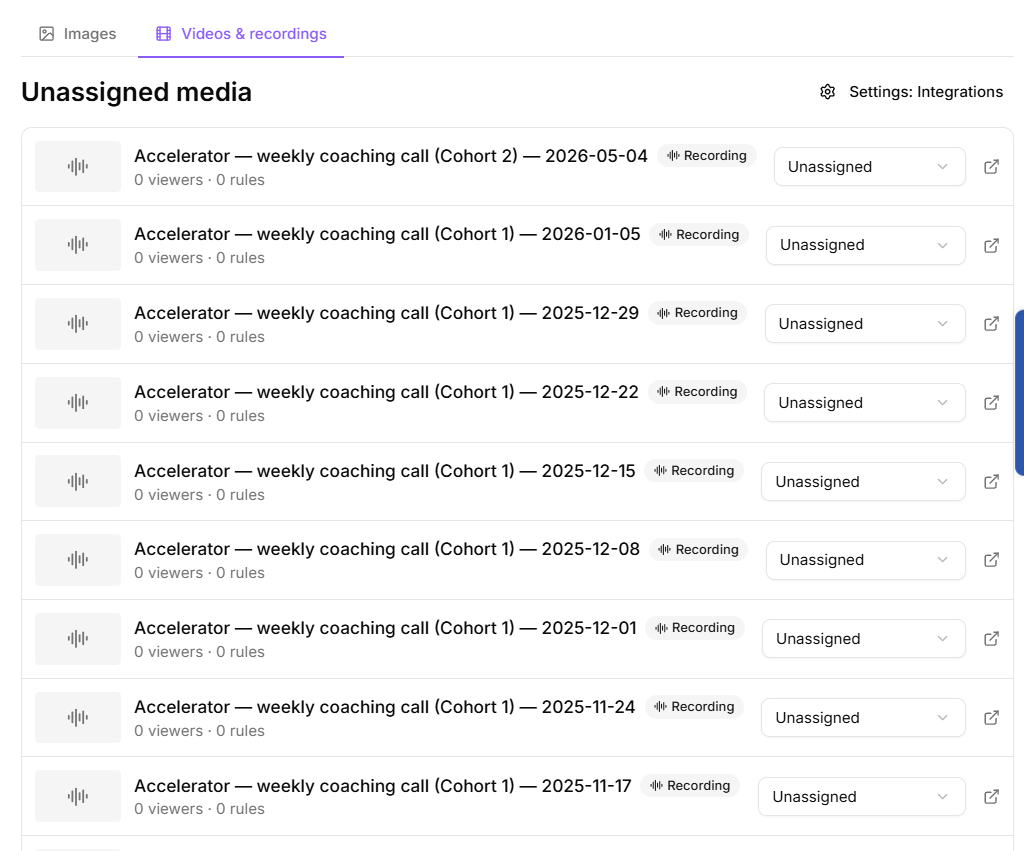Screen dimensions: 1024x851
Task: Click the Recording badge on 2025-12-08 row
Action: [698, 550]
